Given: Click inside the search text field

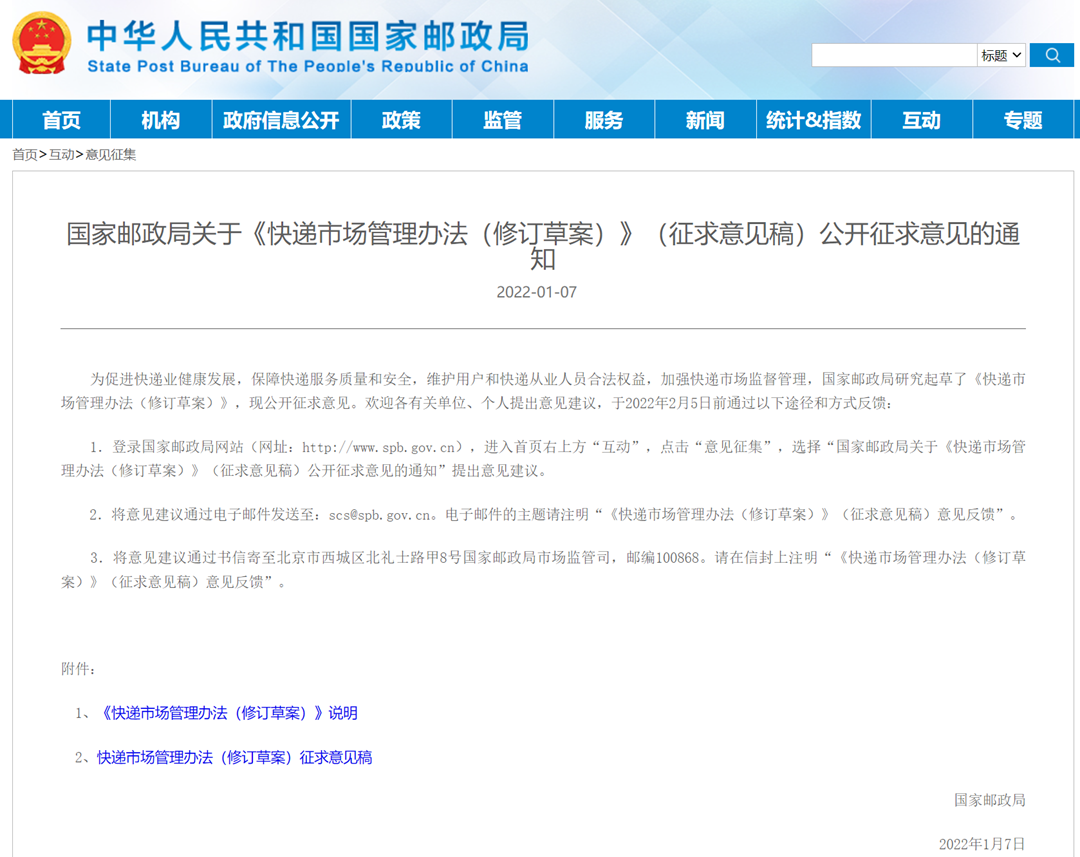Looking at the screenshot, I should pyautogui.click(x=893, y=55).
